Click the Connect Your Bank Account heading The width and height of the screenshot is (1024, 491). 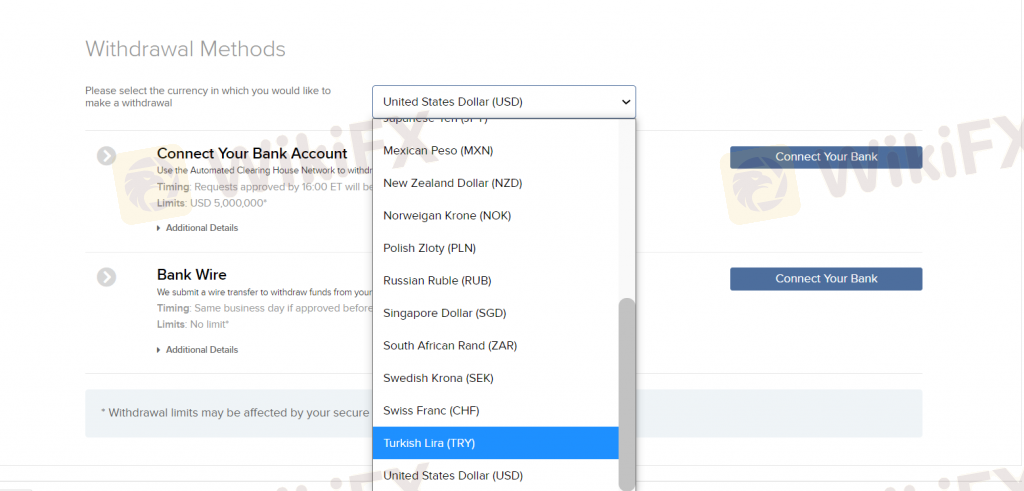[x=252, y=154]
